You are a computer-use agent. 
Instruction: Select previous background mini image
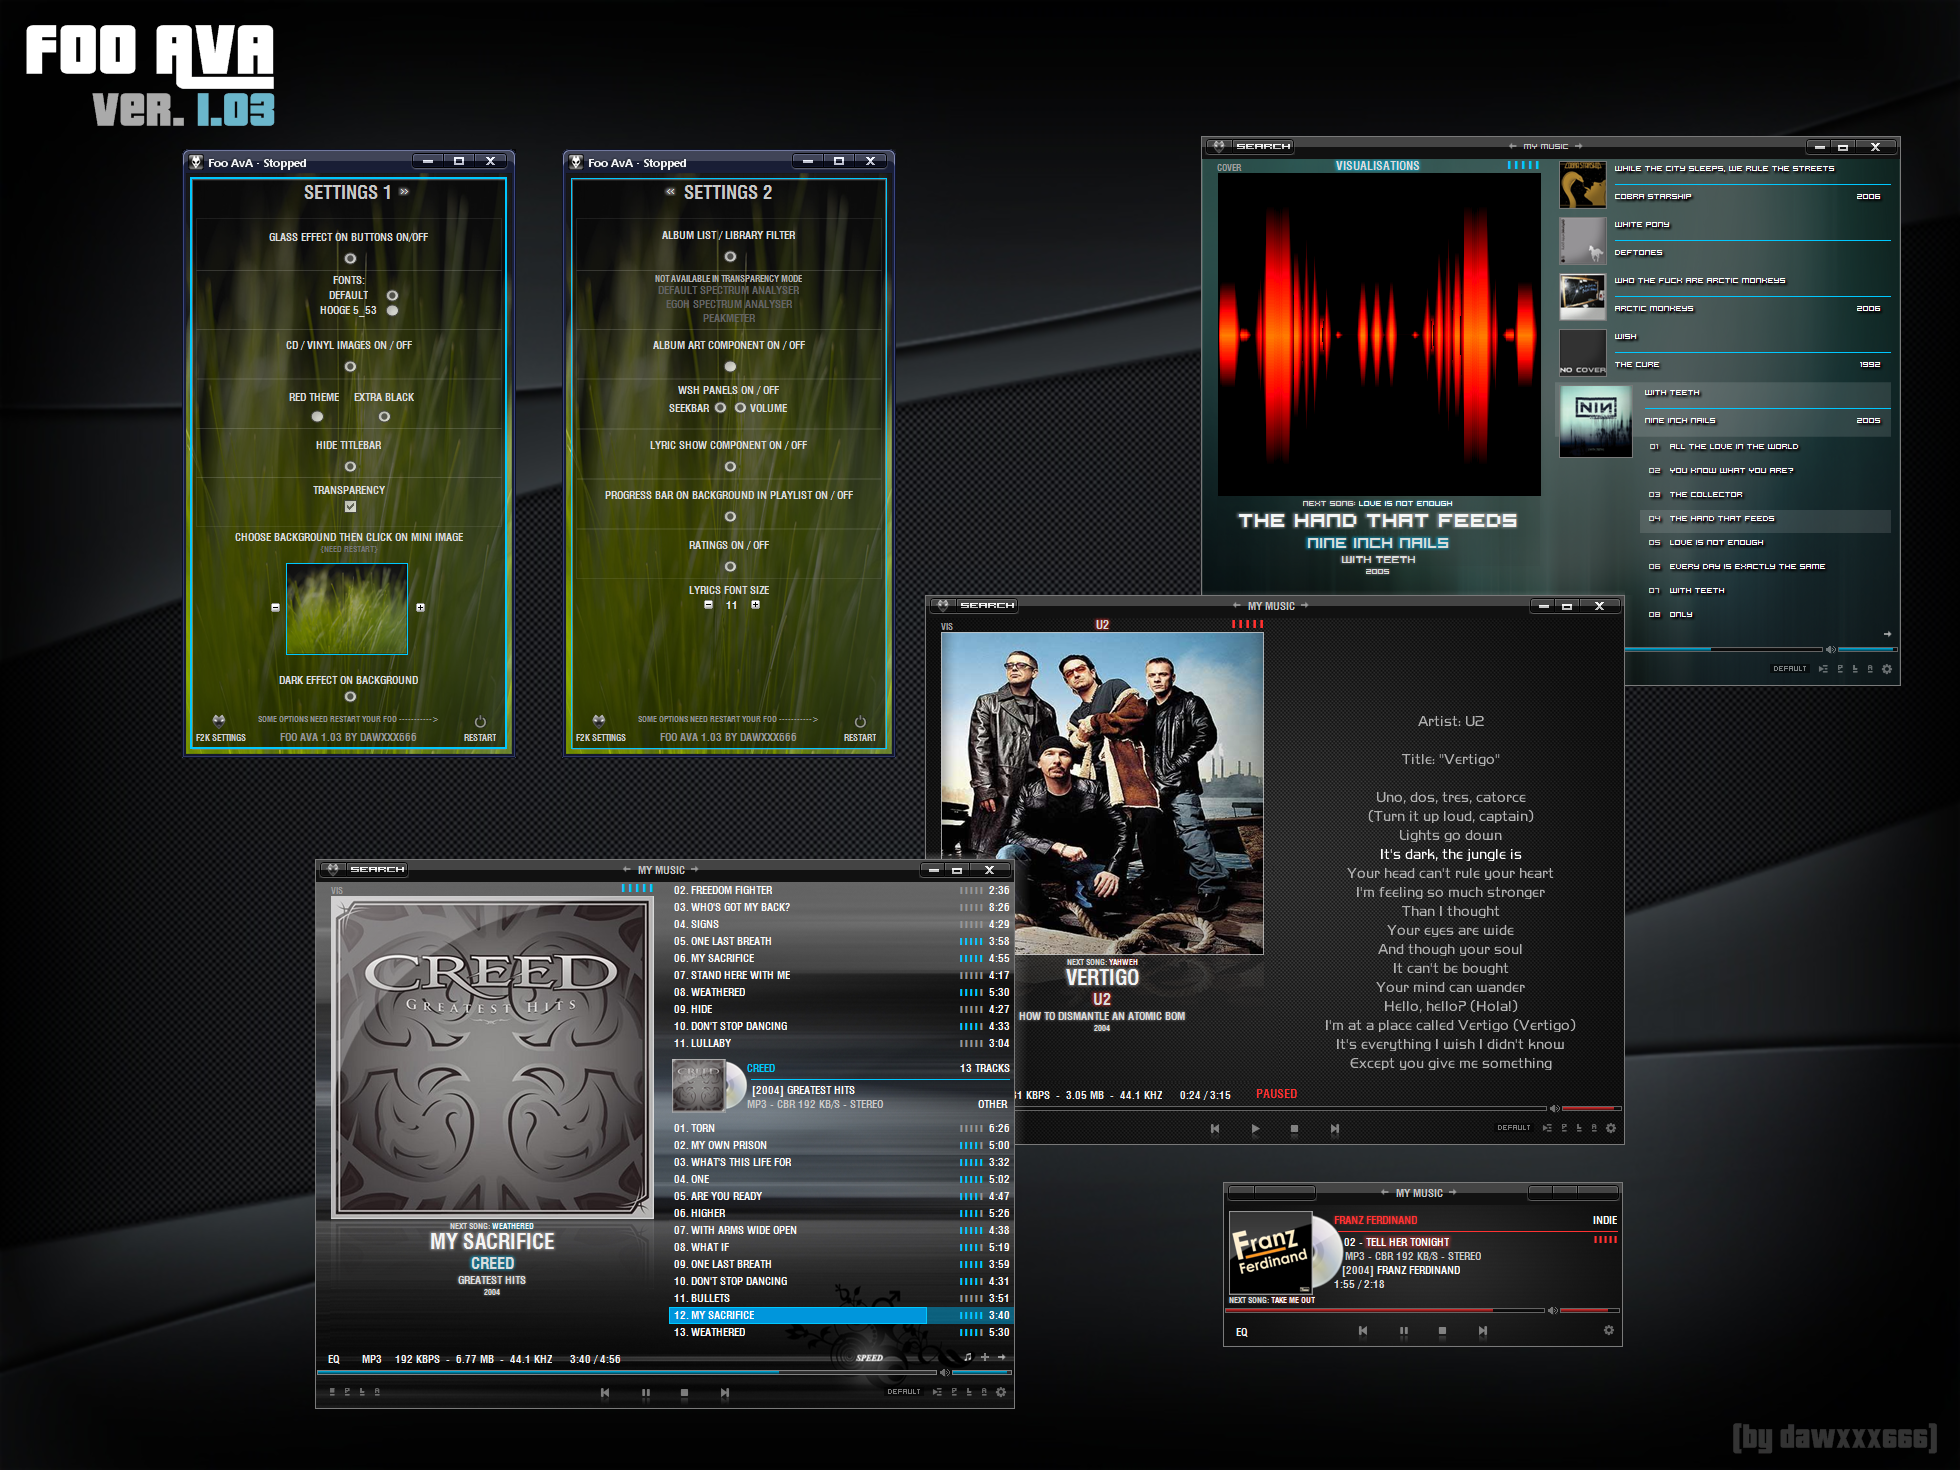pos(275,607)
